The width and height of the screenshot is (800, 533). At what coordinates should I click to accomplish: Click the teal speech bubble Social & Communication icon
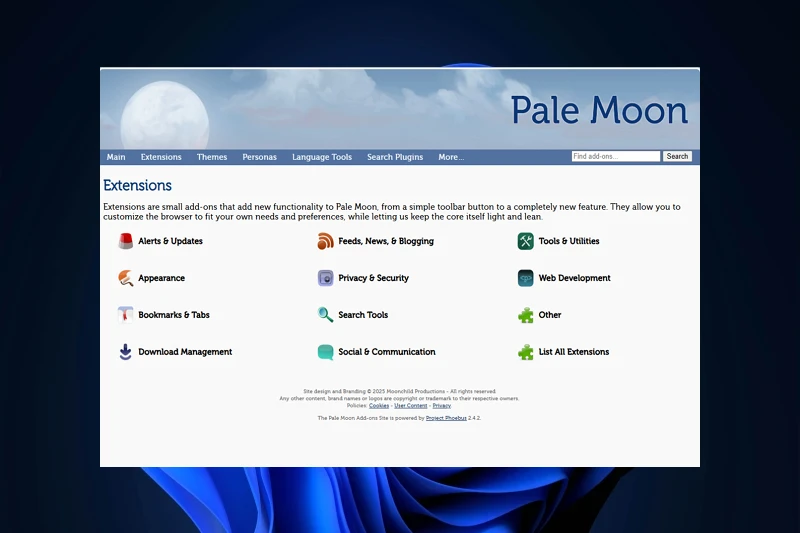[x=326, y=352]
